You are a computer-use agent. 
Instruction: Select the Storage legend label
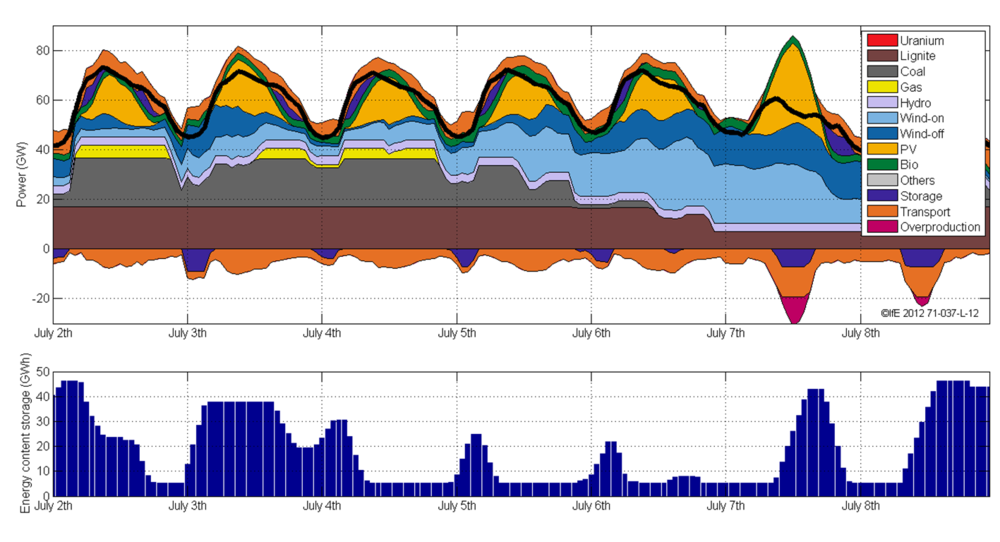point(921,196)
